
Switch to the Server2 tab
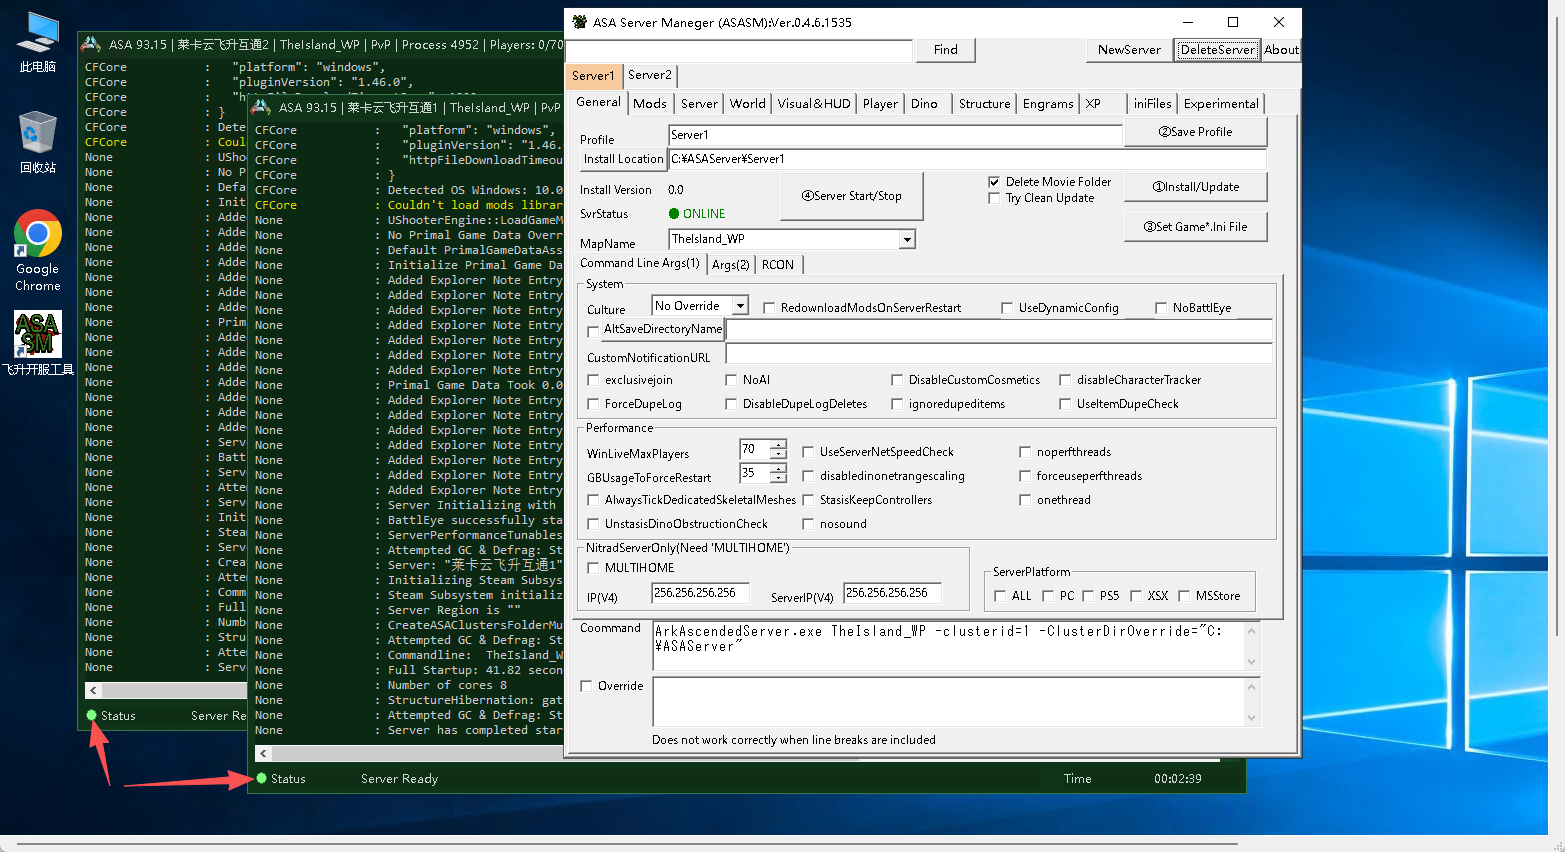coord(650,75)
